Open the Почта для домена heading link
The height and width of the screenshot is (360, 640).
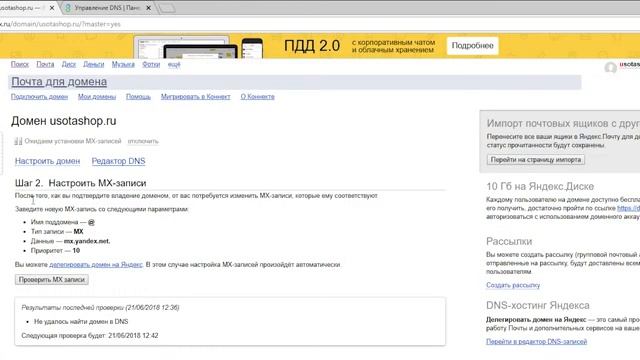tap(59, 82)
